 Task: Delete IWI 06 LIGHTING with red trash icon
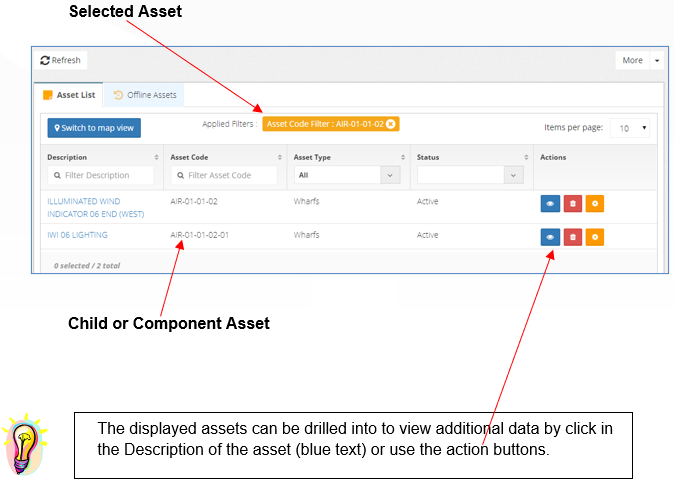pyautogui.click(x=573, y=237)
